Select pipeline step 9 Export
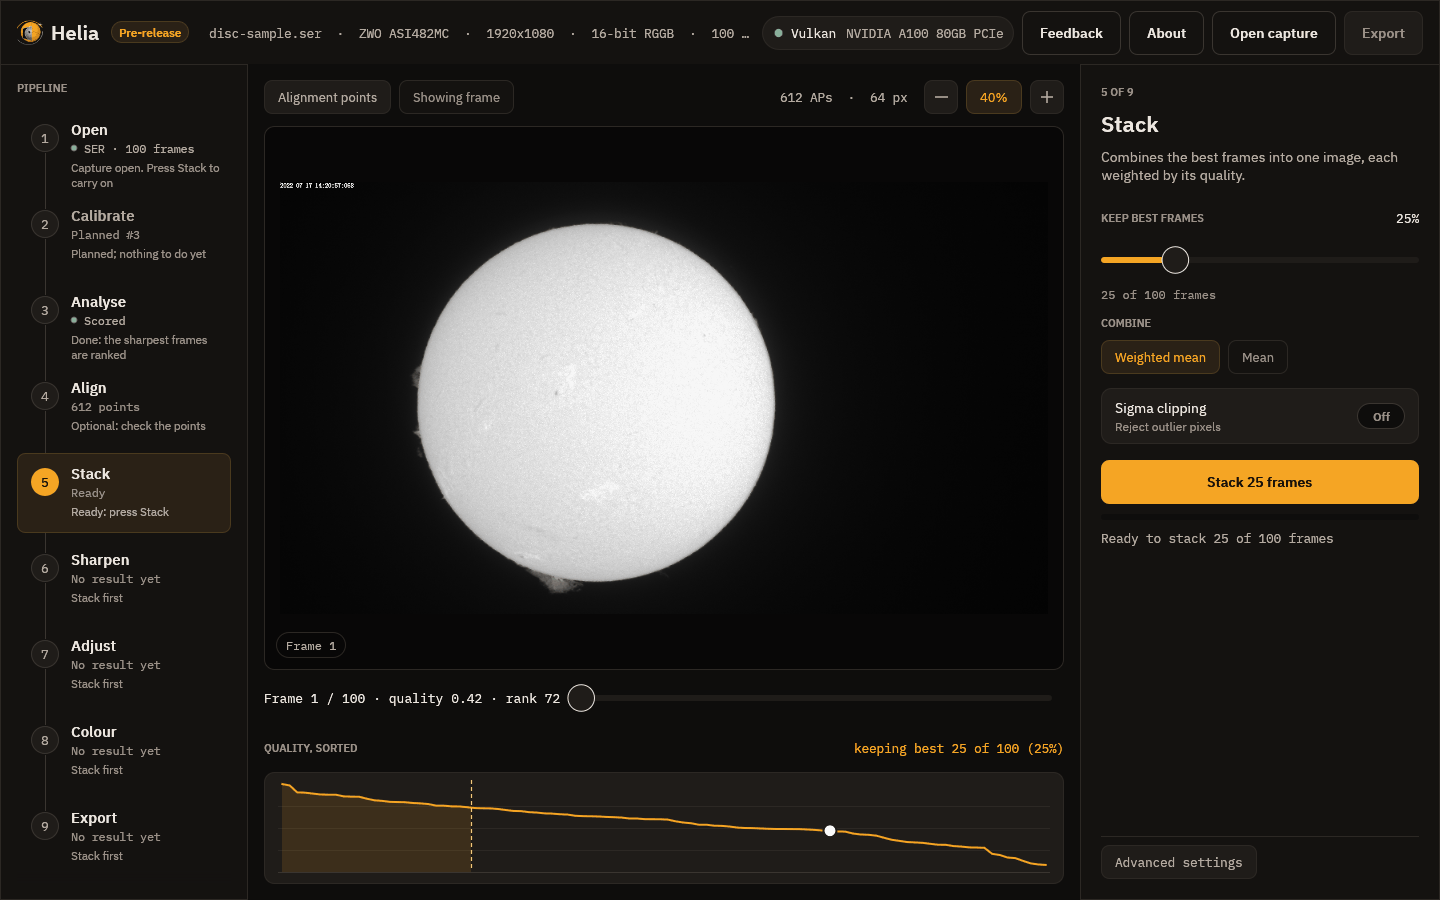Image resolution: width=1440 pixels, height=900 pixels. tap(124, 837)
